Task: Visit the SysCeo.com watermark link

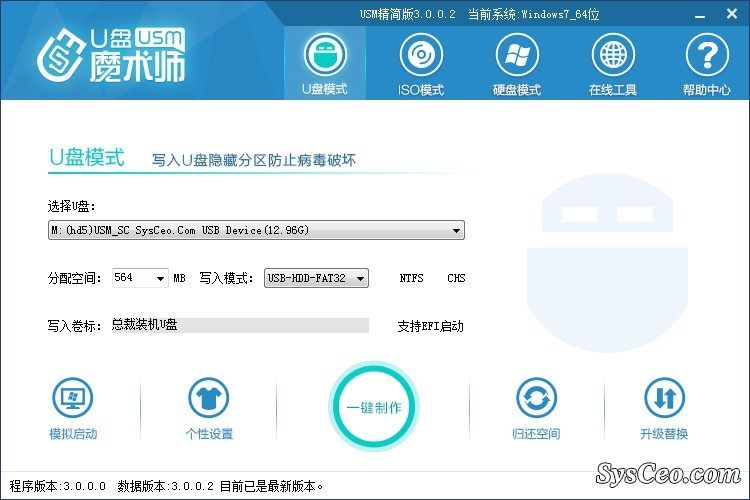Action: coord(668,472)
